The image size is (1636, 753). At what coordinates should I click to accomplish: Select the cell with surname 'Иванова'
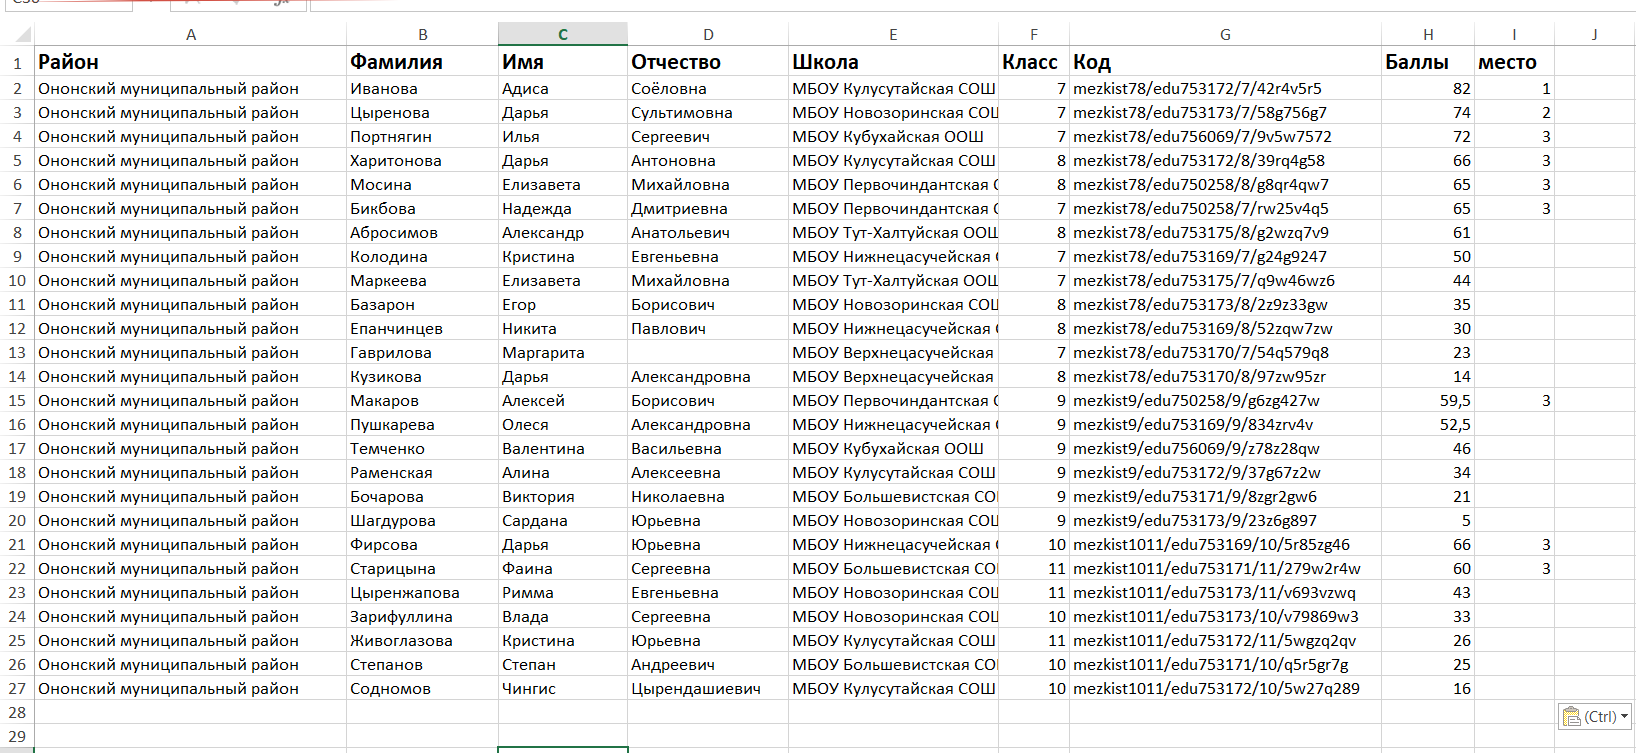(423, 88)
